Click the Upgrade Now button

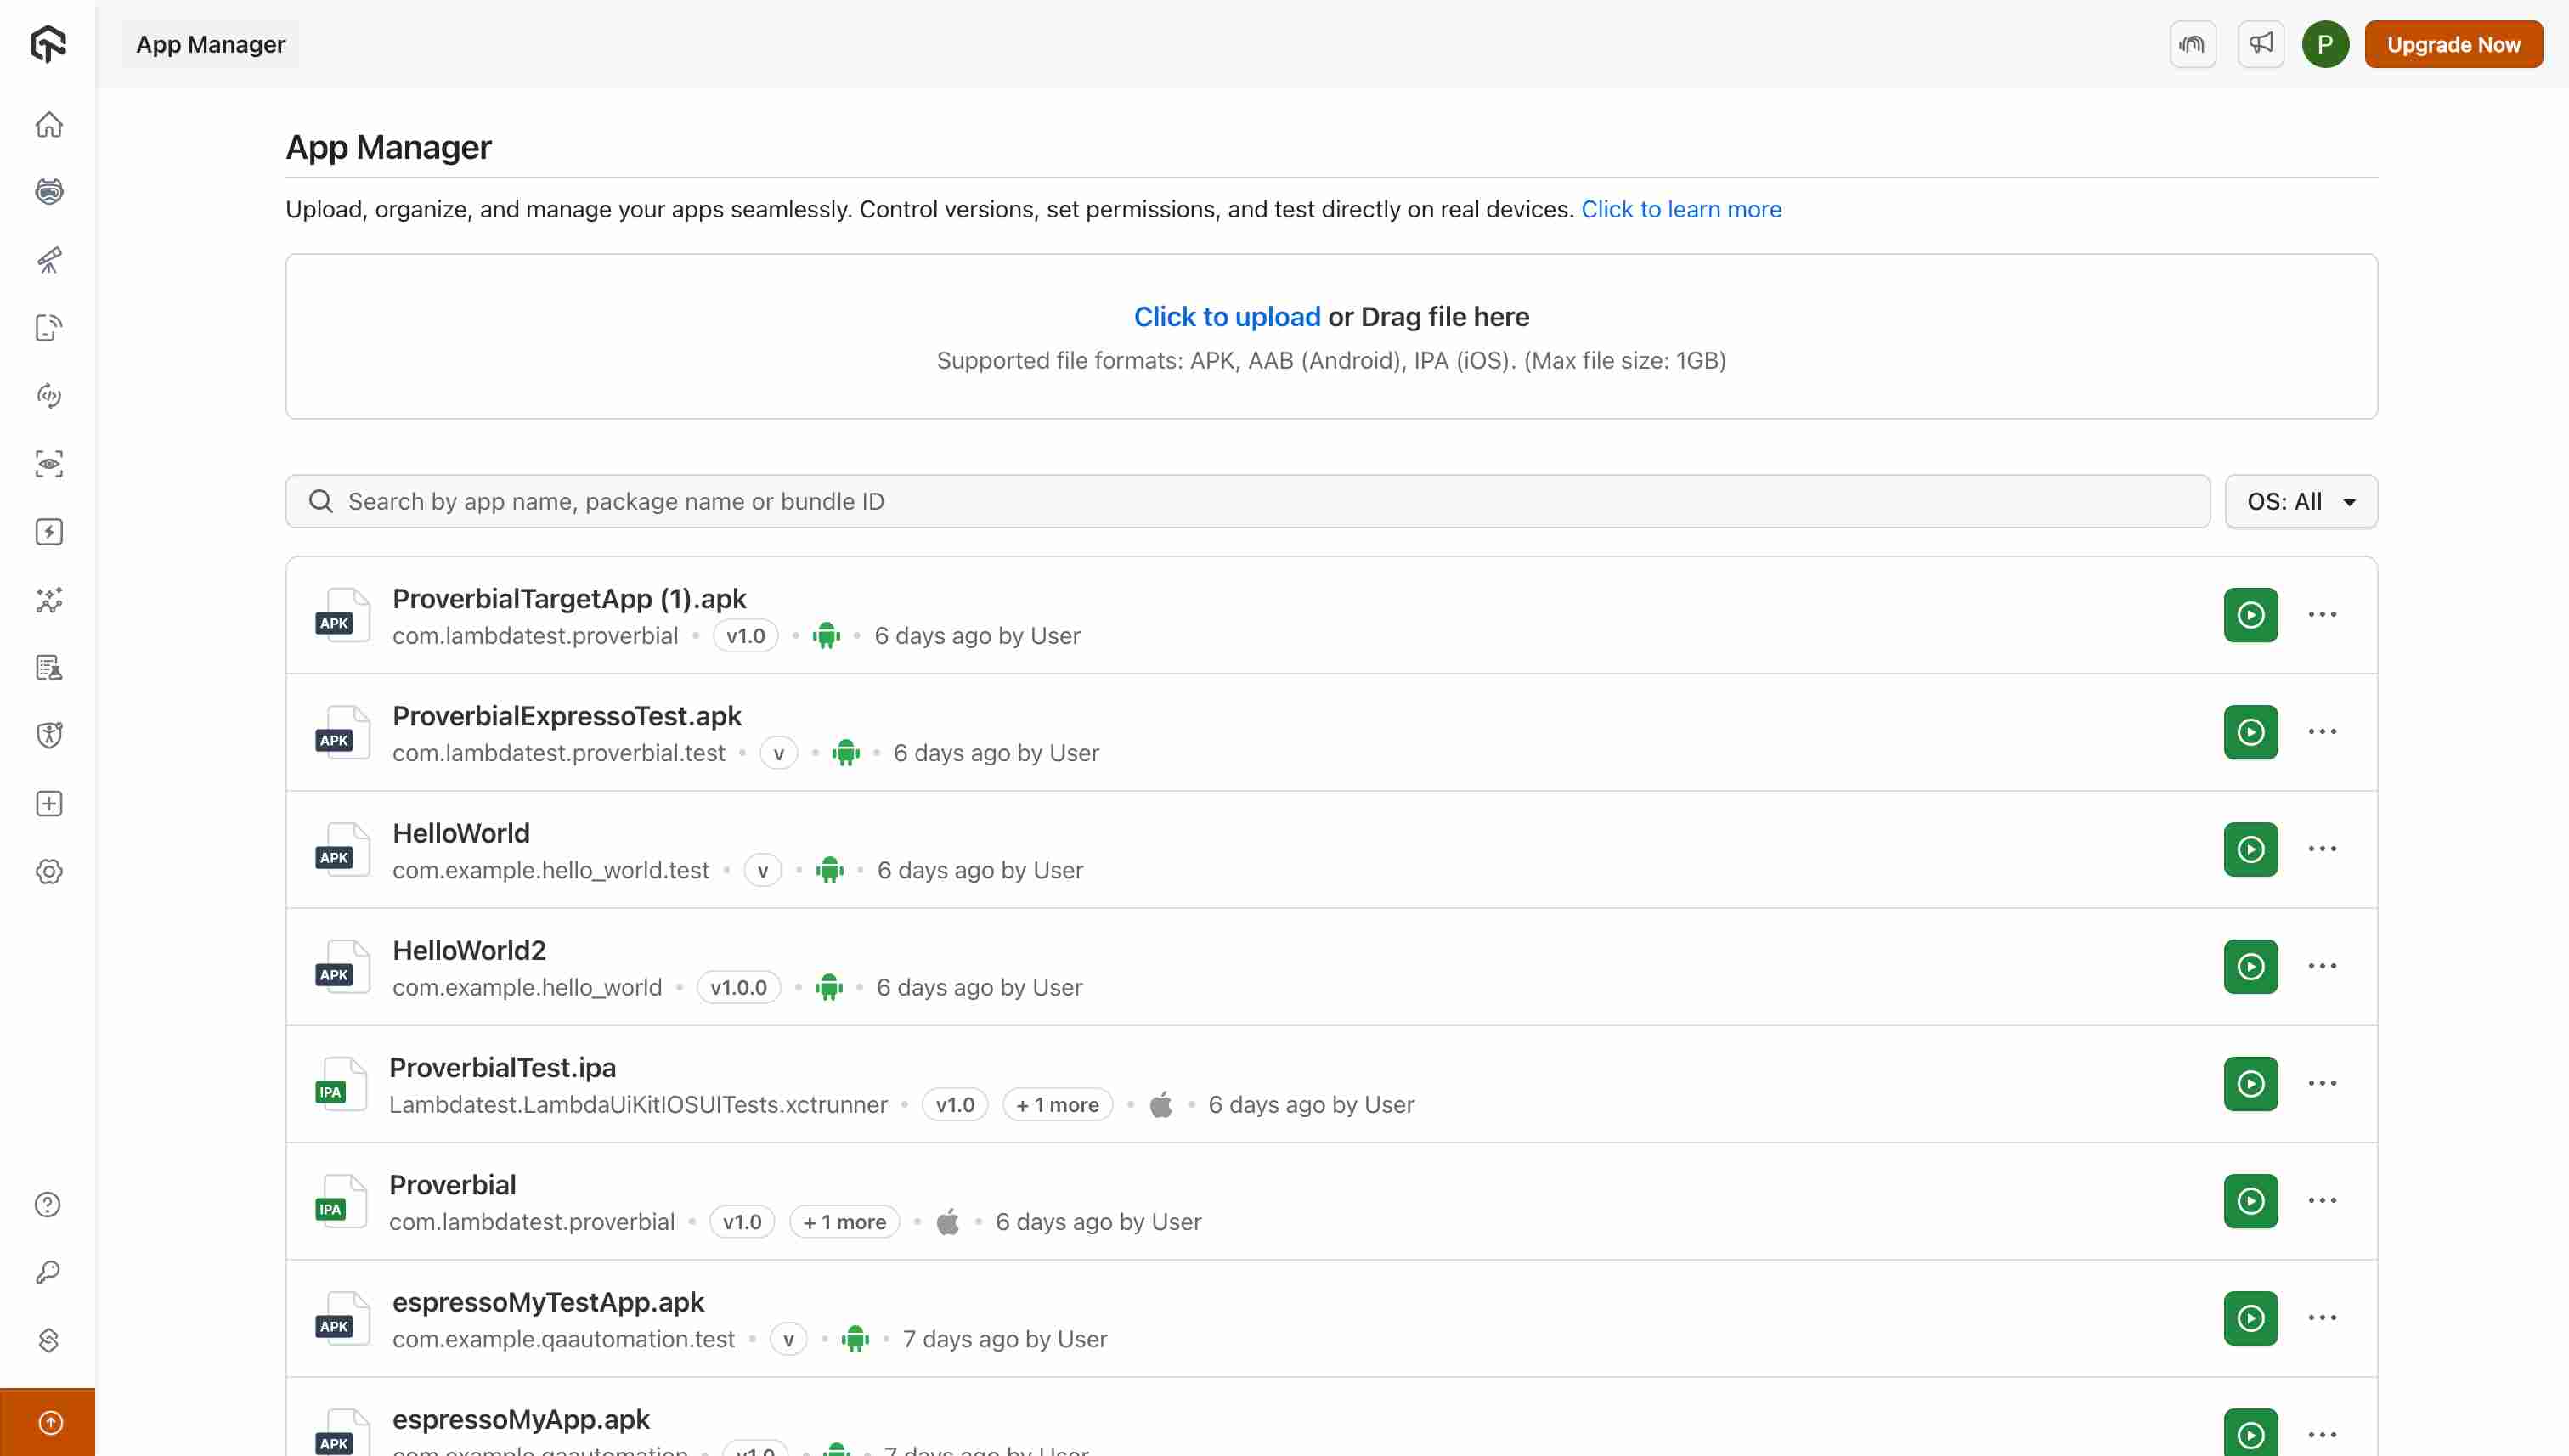2452,45
